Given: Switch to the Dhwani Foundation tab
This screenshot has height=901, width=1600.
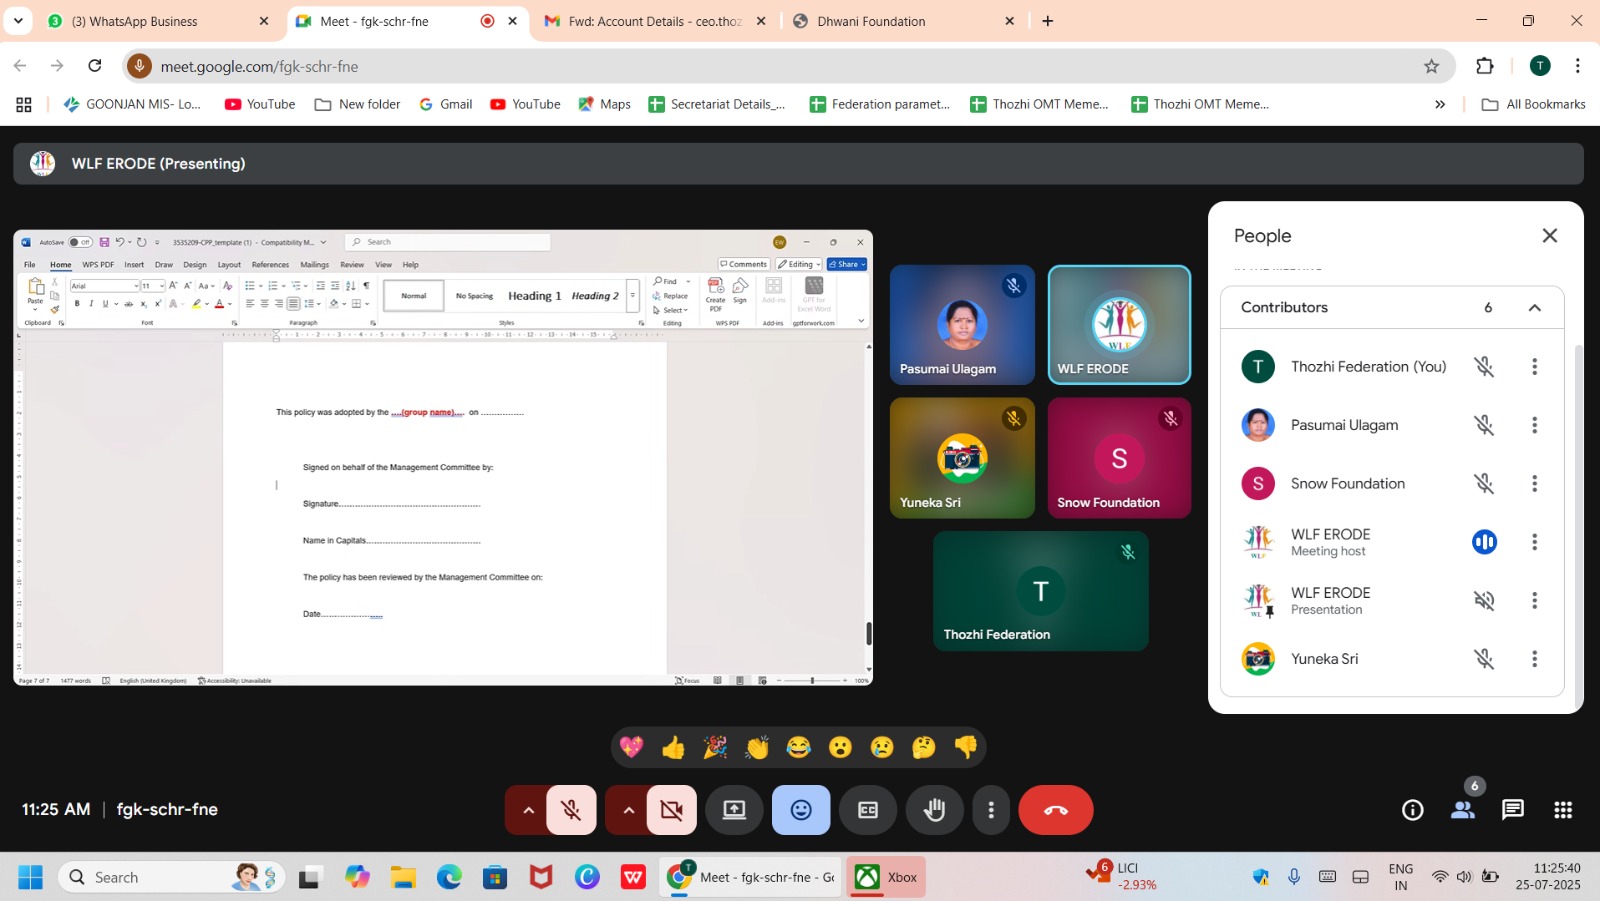Looking at the screenshot, I should (x=903, y=21).
